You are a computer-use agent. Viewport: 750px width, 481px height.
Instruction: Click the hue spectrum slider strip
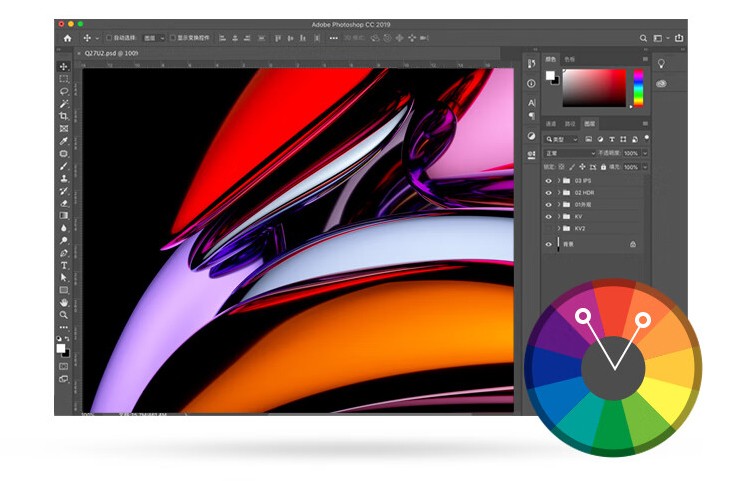(639, 88)
